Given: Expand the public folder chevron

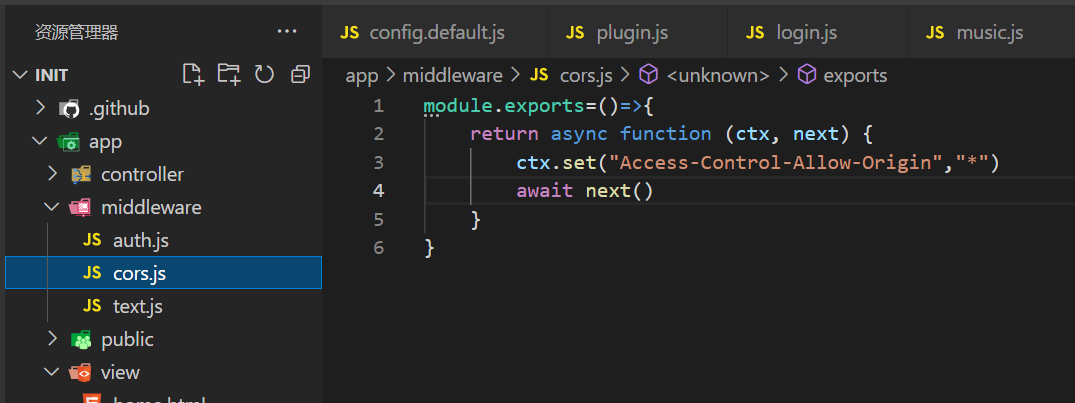Looking at the screenshot, I should [x=52, y=339].
